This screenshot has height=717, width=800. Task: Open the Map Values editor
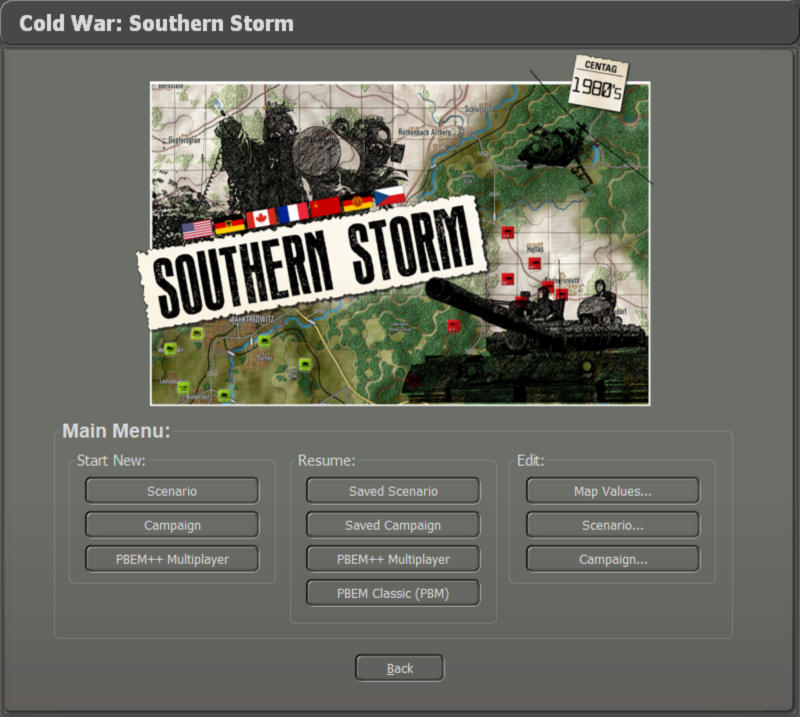tap(612, 490)
